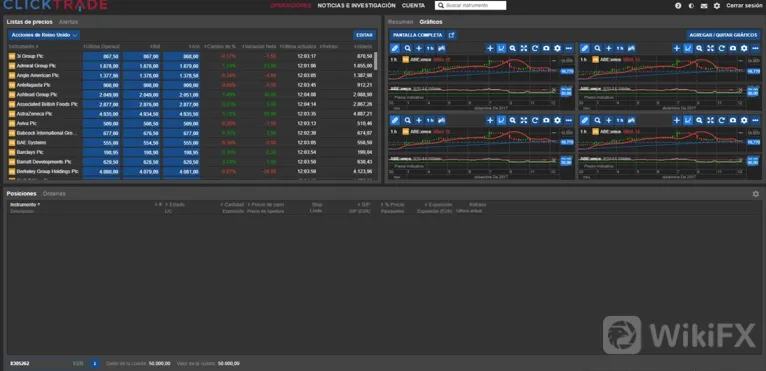Open more options (…) in lower-right chart
Screen dimensions: 766x371
click(755, 120)
